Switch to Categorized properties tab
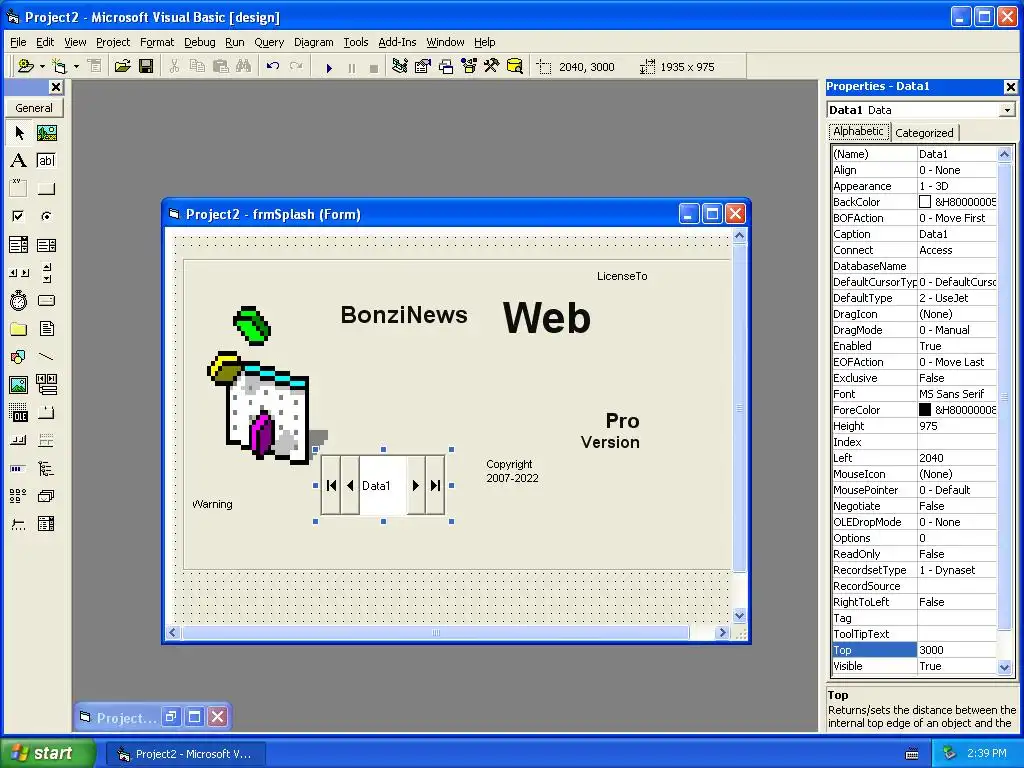Screen dimensions: 1024x768 pos(924,133)
